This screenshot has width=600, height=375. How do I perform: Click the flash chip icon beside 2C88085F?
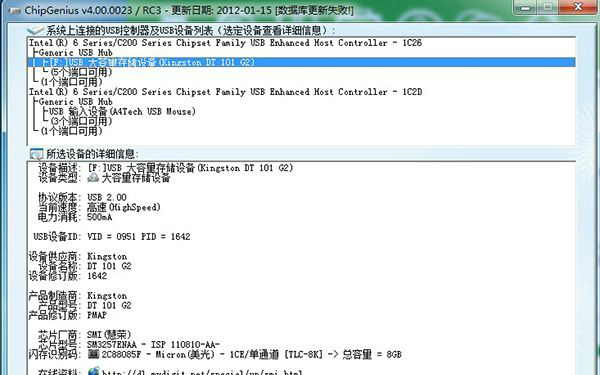click(x=93, y=354)
